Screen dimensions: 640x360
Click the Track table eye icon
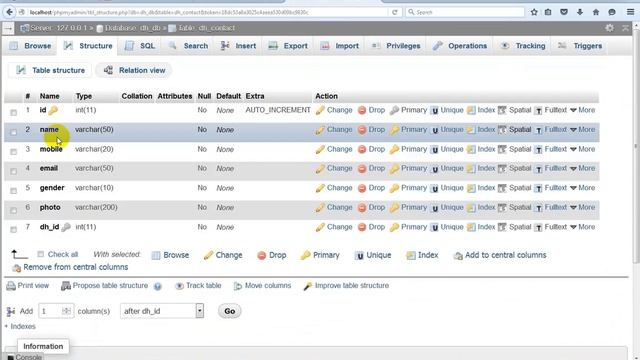pos(179,286)
